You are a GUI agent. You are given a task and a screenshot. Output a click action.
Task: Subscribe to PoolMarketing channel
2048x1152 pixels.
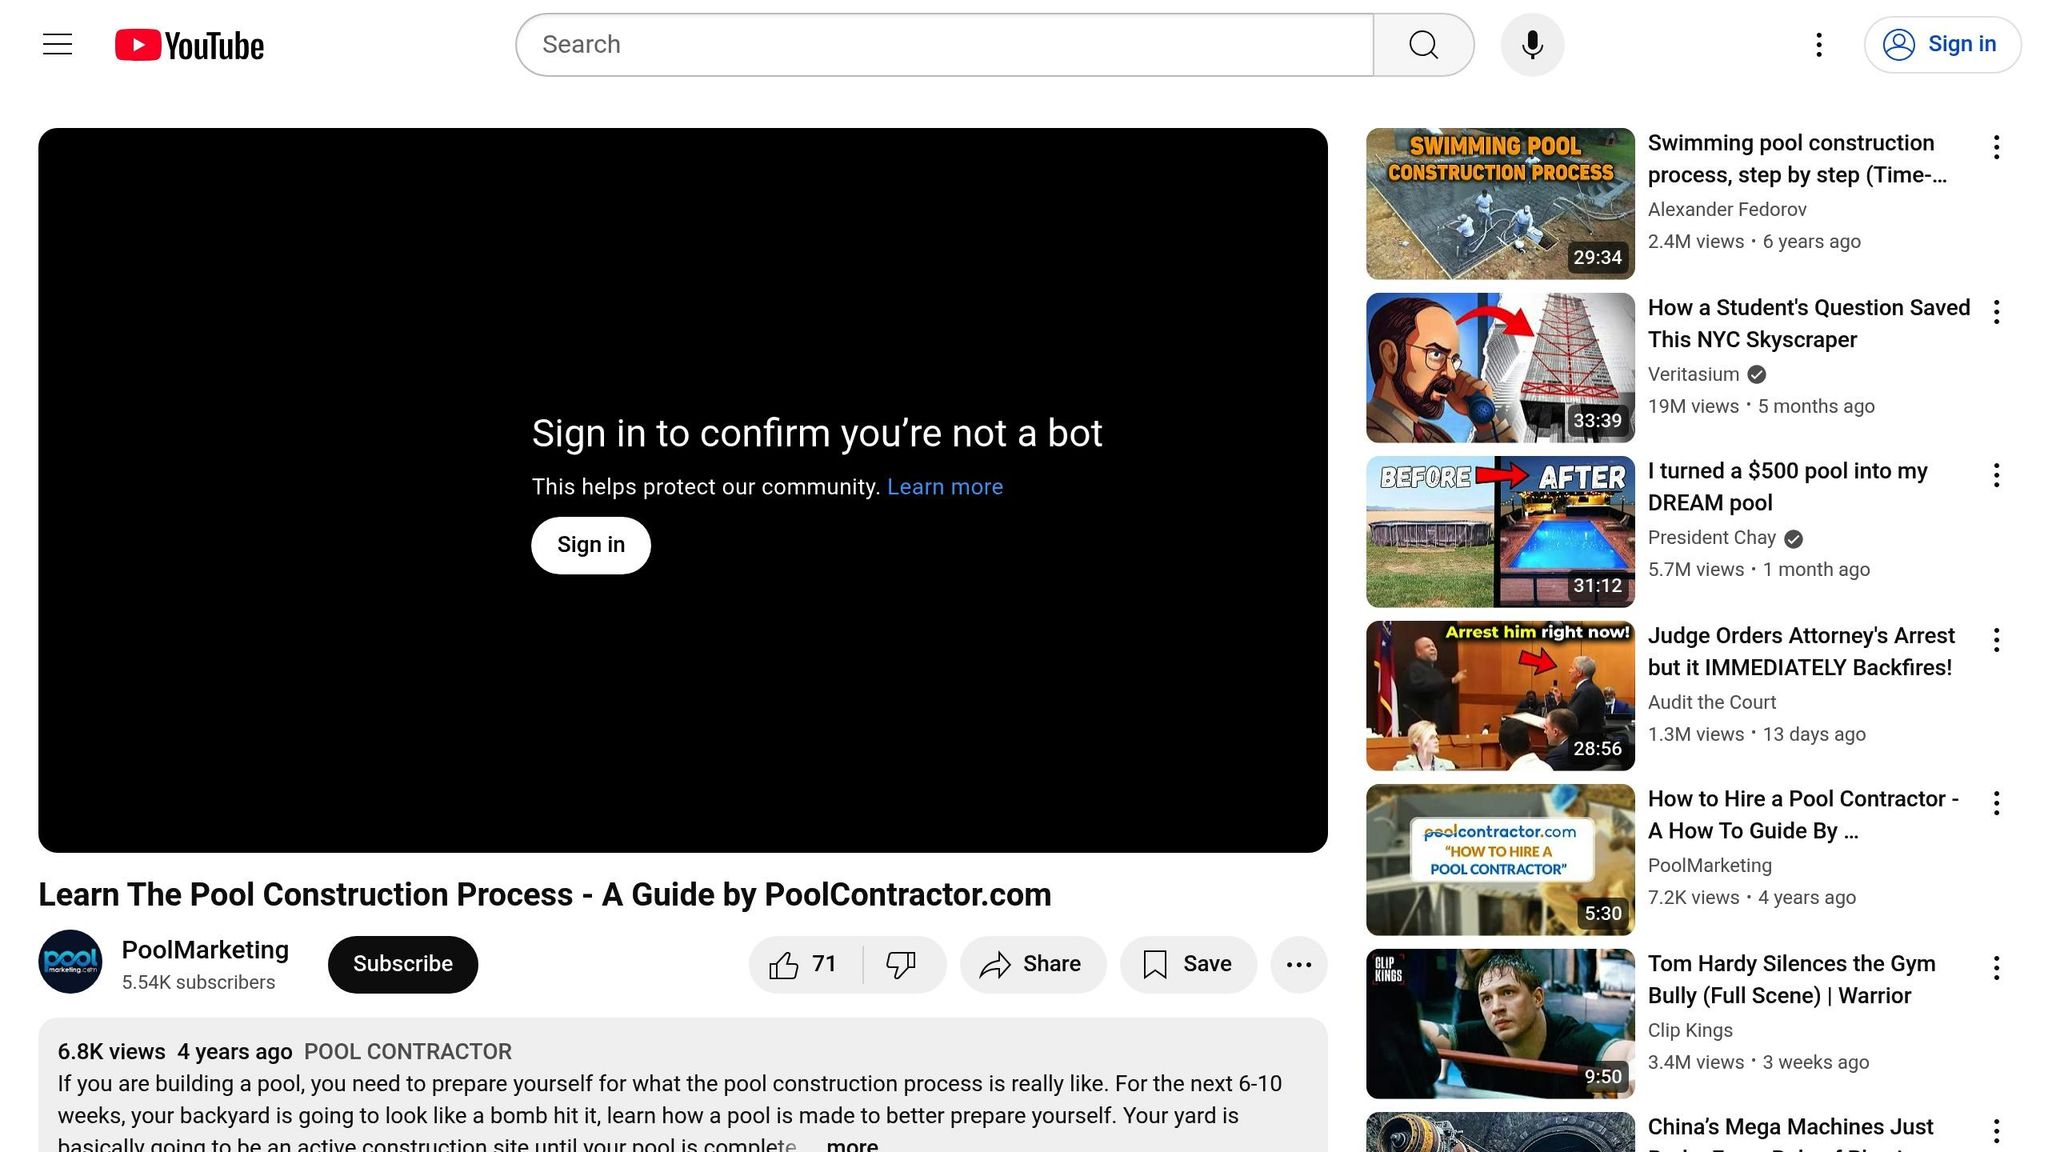point(402,964)
